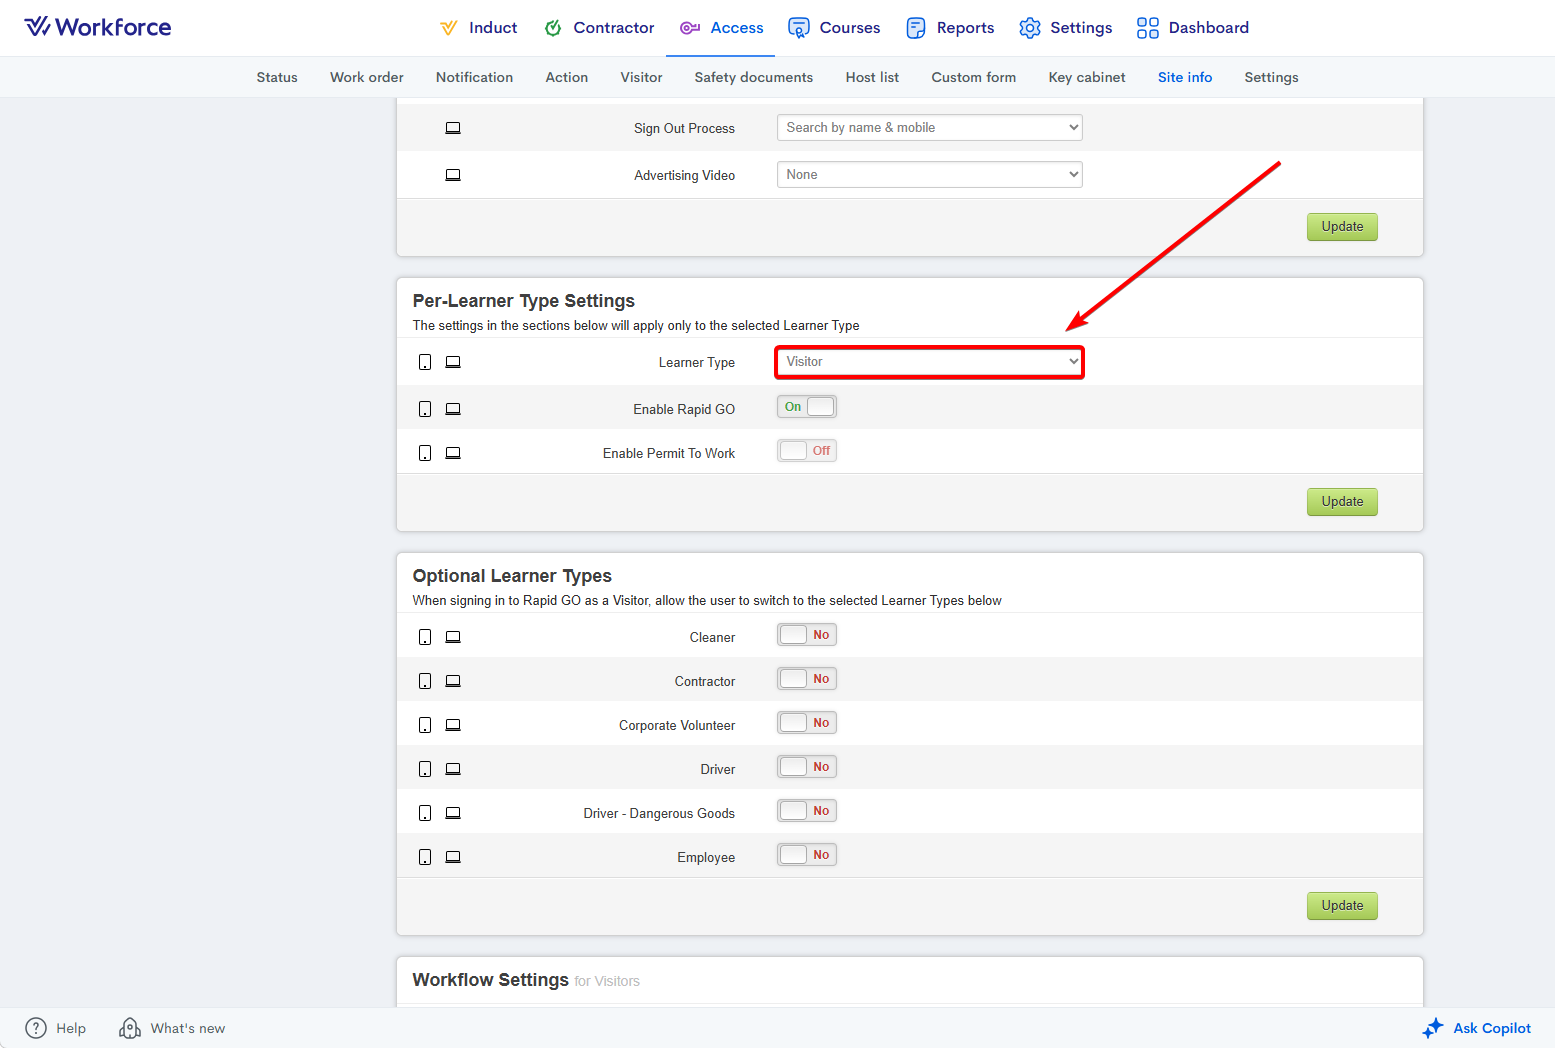Toggle Enable Rapid GO switch off
This screenshot has height=1048, width=1555.
pyautogui.click(x=807, y=407)
